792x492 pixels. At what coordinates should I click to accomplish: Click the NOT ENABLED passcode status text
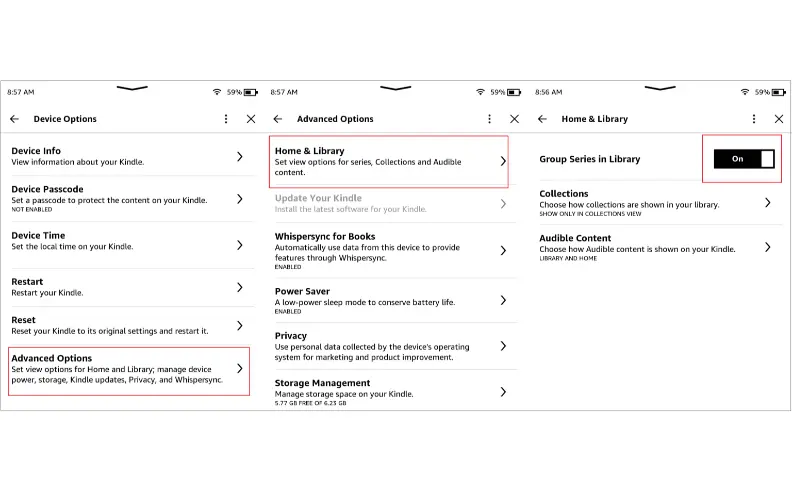click(31, 210)
